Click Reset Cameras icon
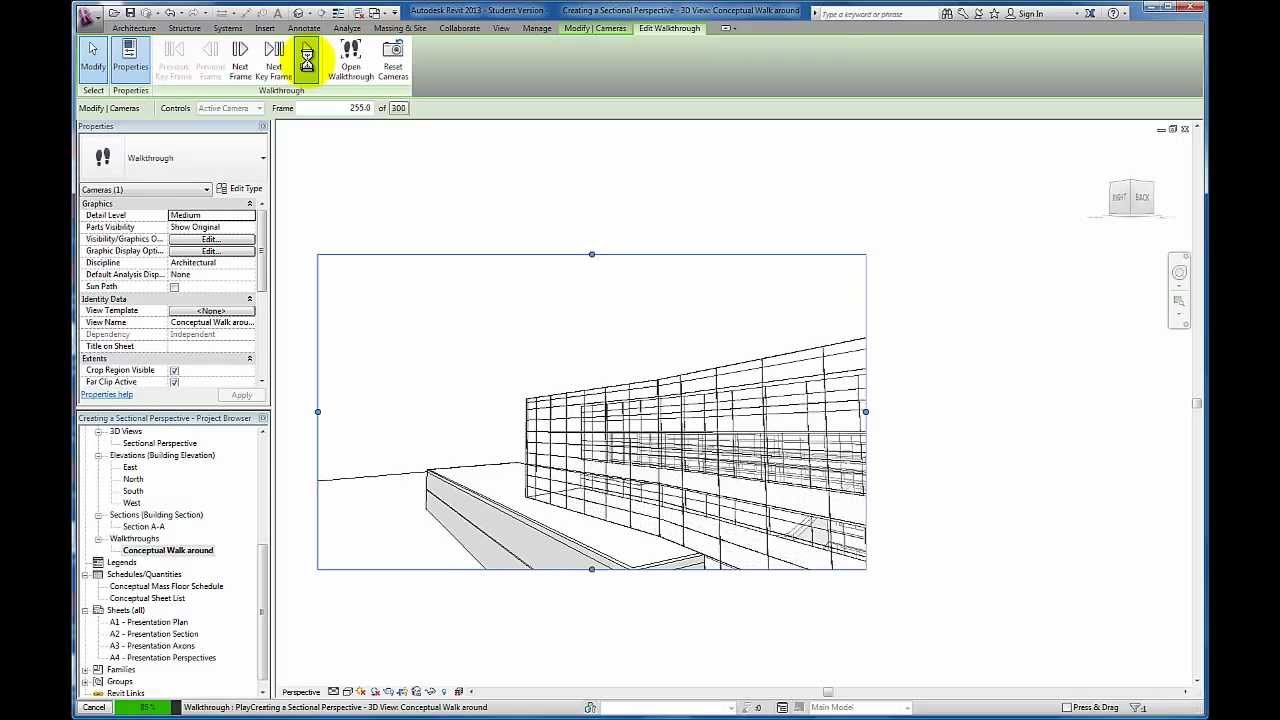The height and width of the screenshot is (720, 1280). (393, 60)
